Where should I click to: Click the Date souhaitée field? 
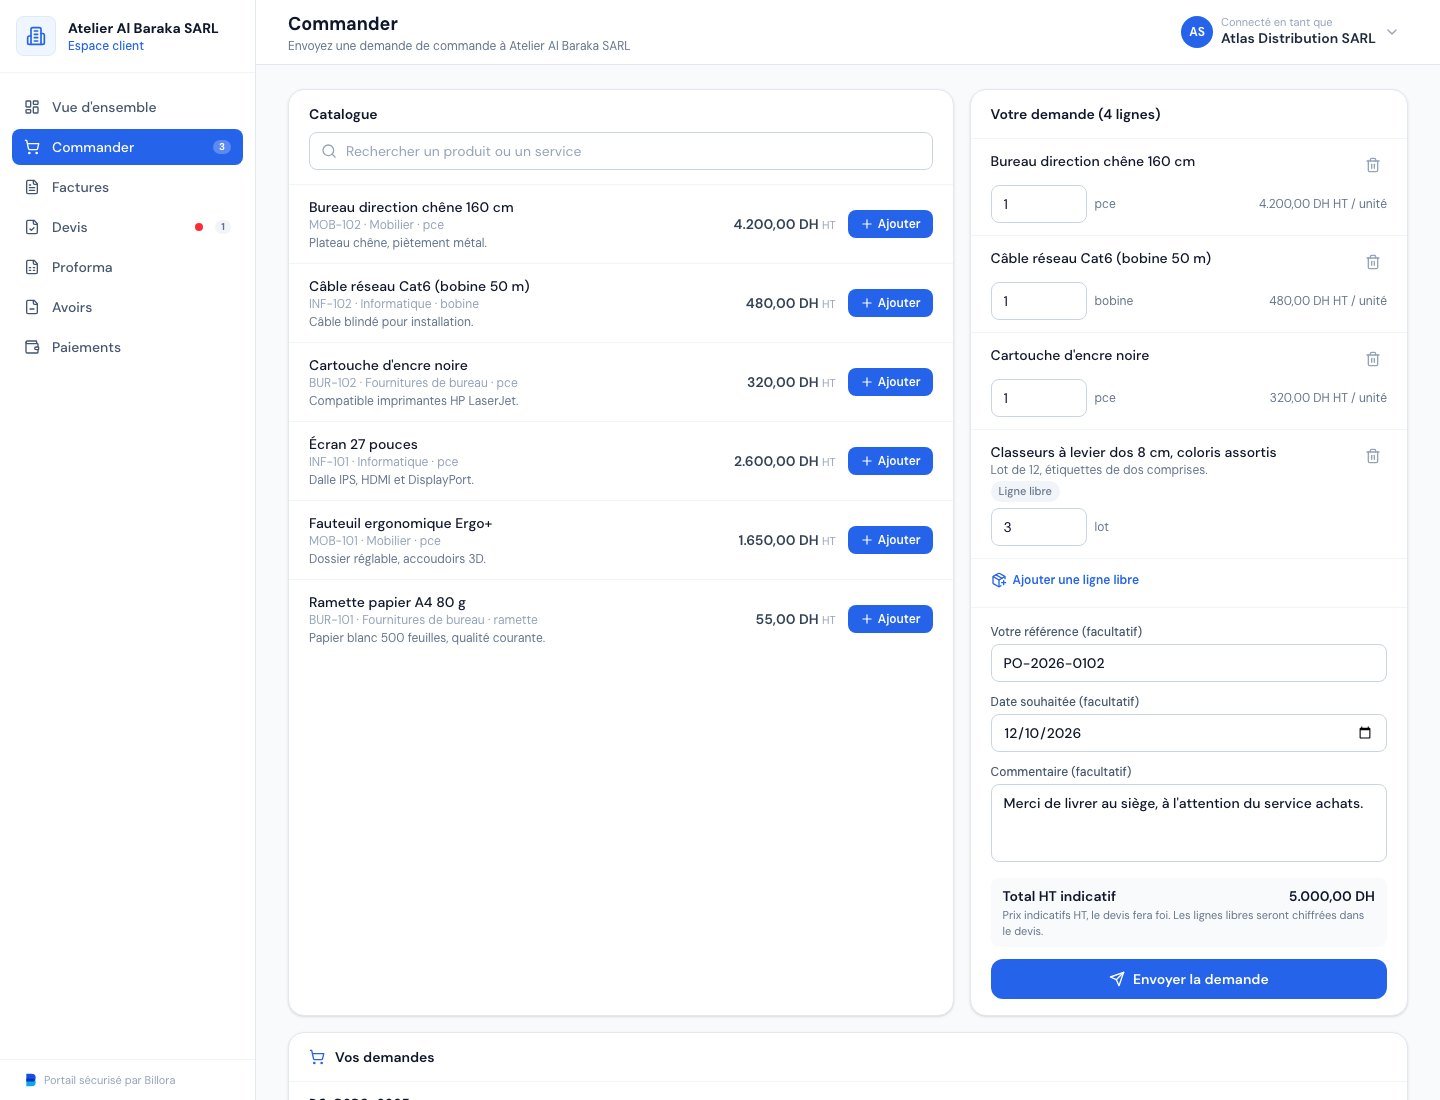point(1188,733)
